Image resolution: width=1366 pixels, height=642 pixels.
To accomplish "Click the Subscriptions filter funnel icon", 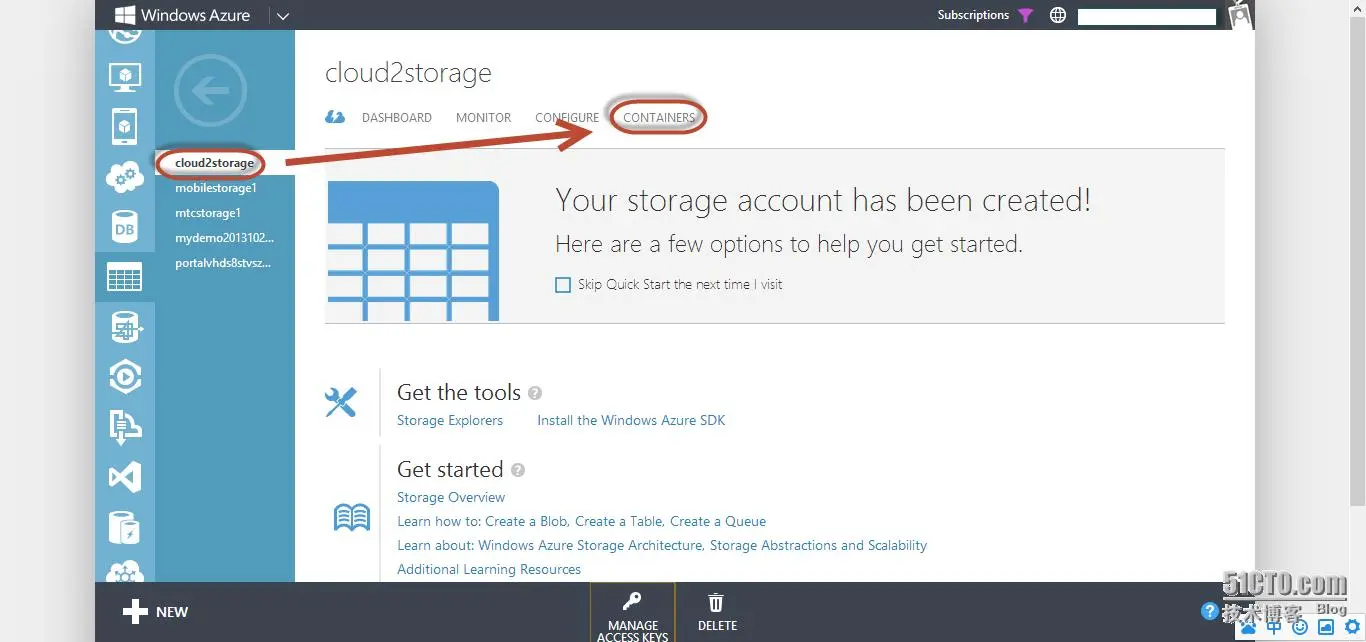I will (x=1025, y=15).
